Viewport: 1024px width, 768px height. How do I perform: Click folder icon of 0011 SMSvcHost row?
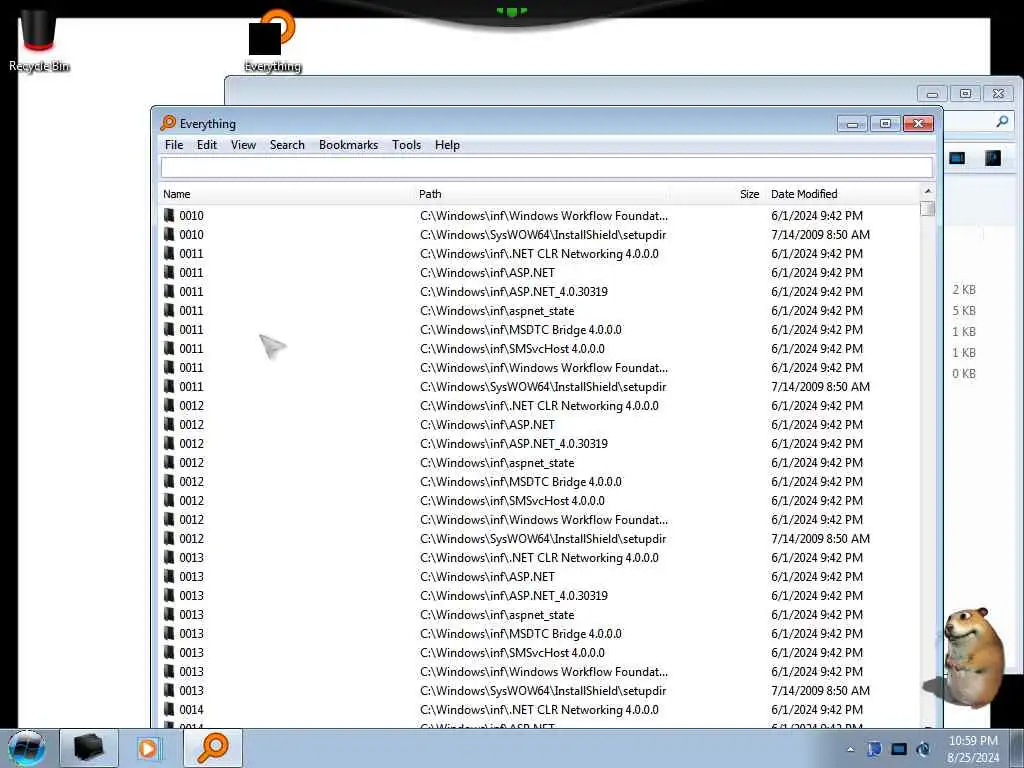click(169, 348)
